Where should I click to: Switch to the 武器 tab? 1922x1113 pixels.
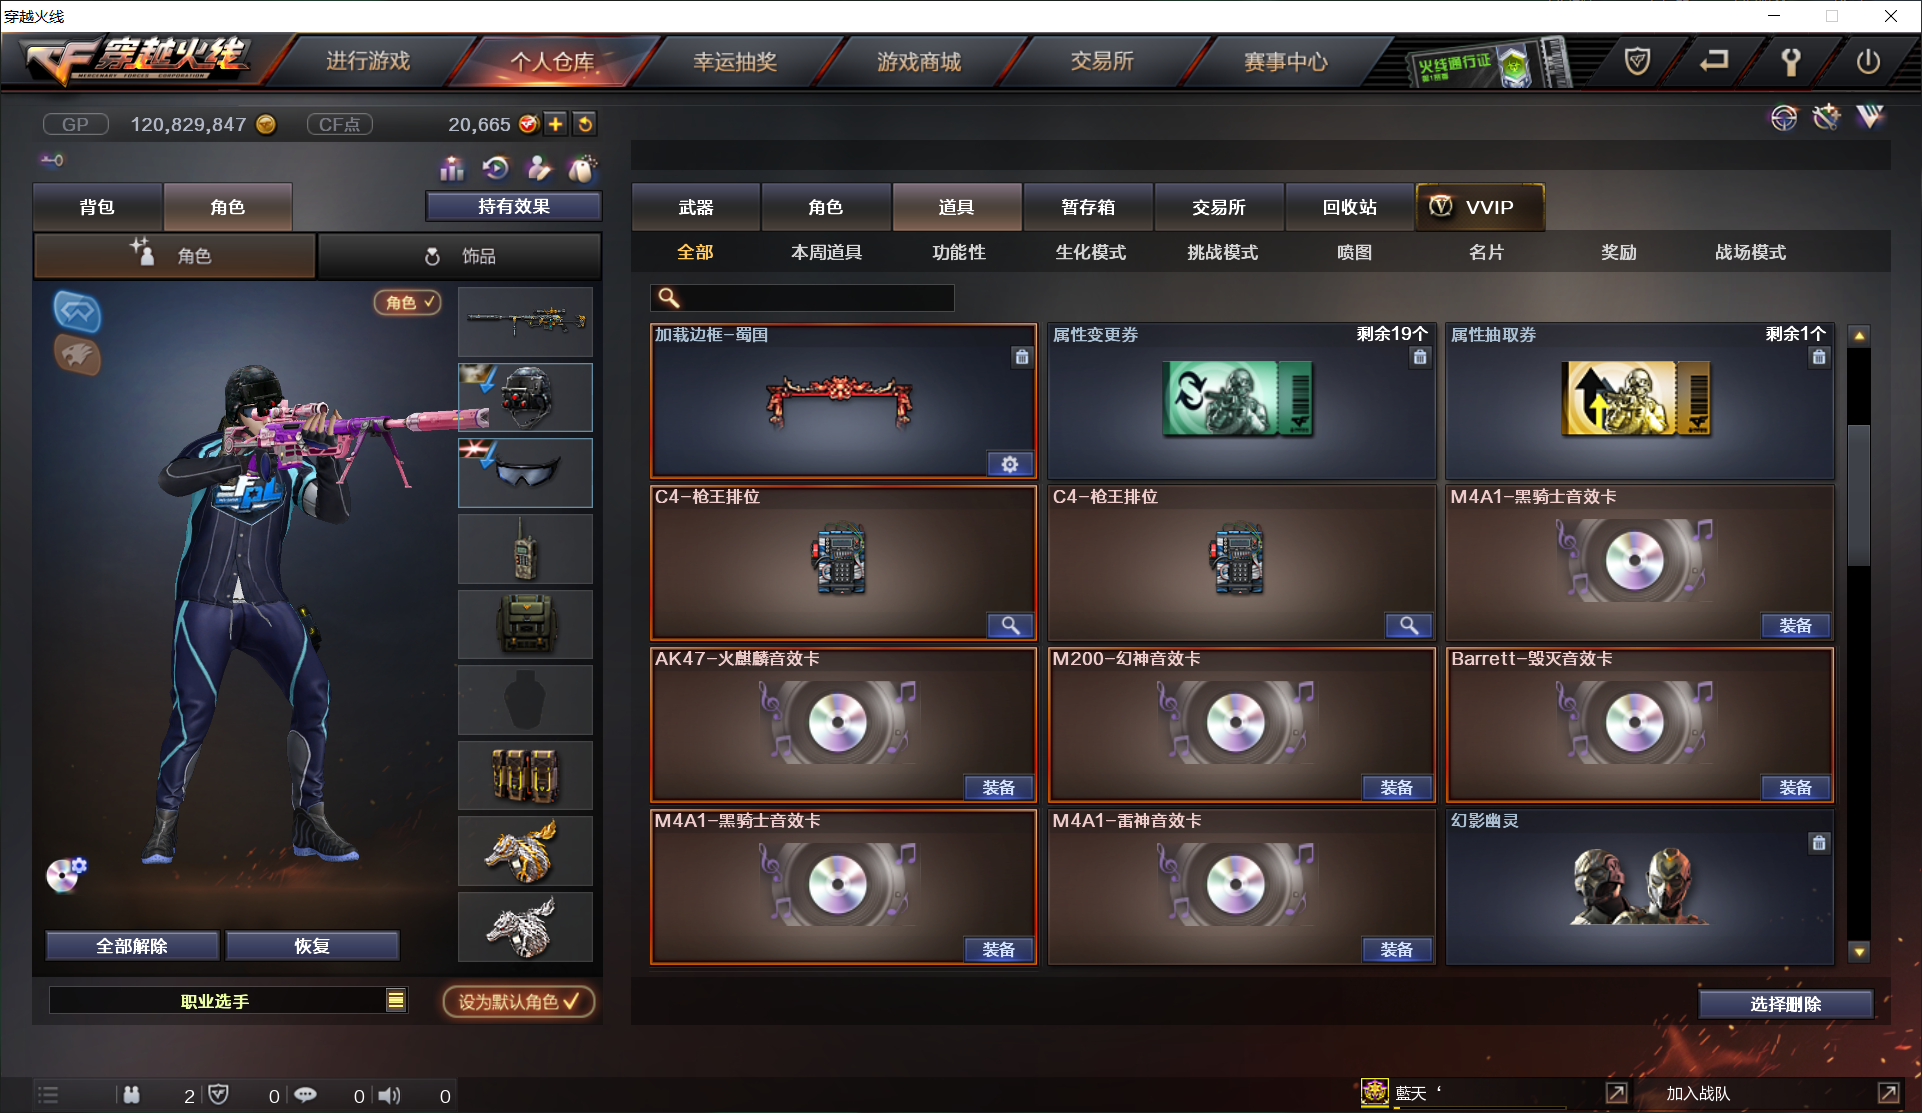696,207
